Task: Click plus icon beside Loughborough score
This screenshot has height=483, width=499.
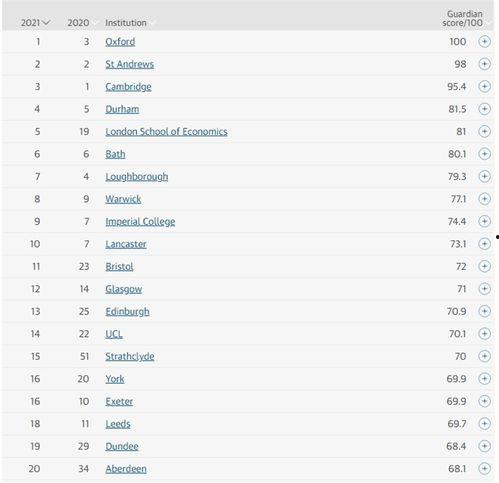Action: [x=484, y=176]
